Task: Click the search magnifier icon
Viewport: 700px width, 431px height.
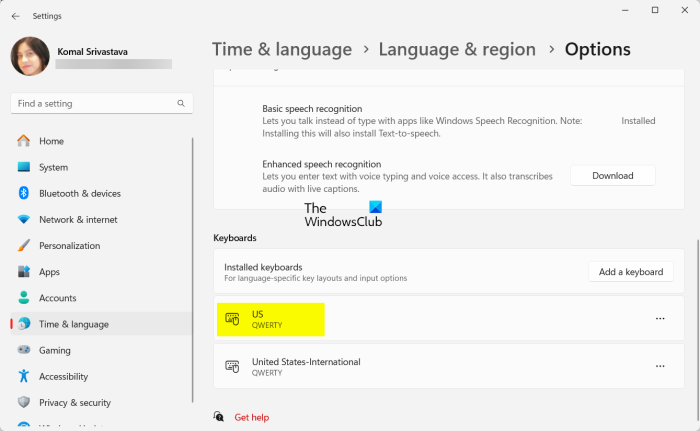Action: click(181, 103)
